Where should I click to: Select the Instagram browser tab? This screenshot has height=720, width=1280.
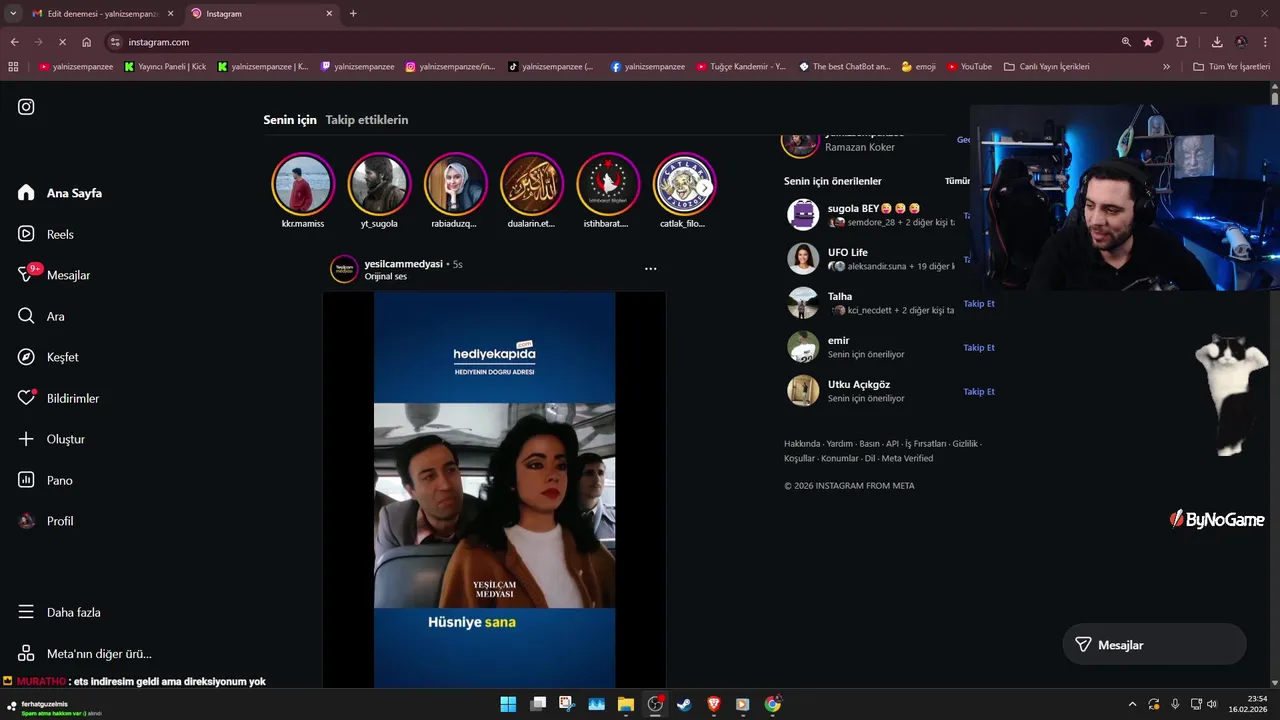point(260,14)
